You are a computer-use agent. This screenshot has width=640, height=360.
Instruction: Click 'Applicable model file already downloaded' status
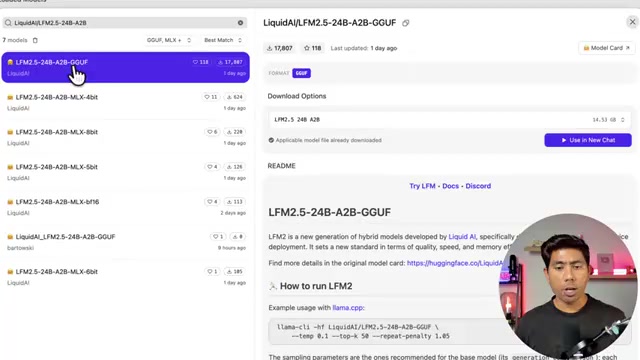[x=325, y=140]
